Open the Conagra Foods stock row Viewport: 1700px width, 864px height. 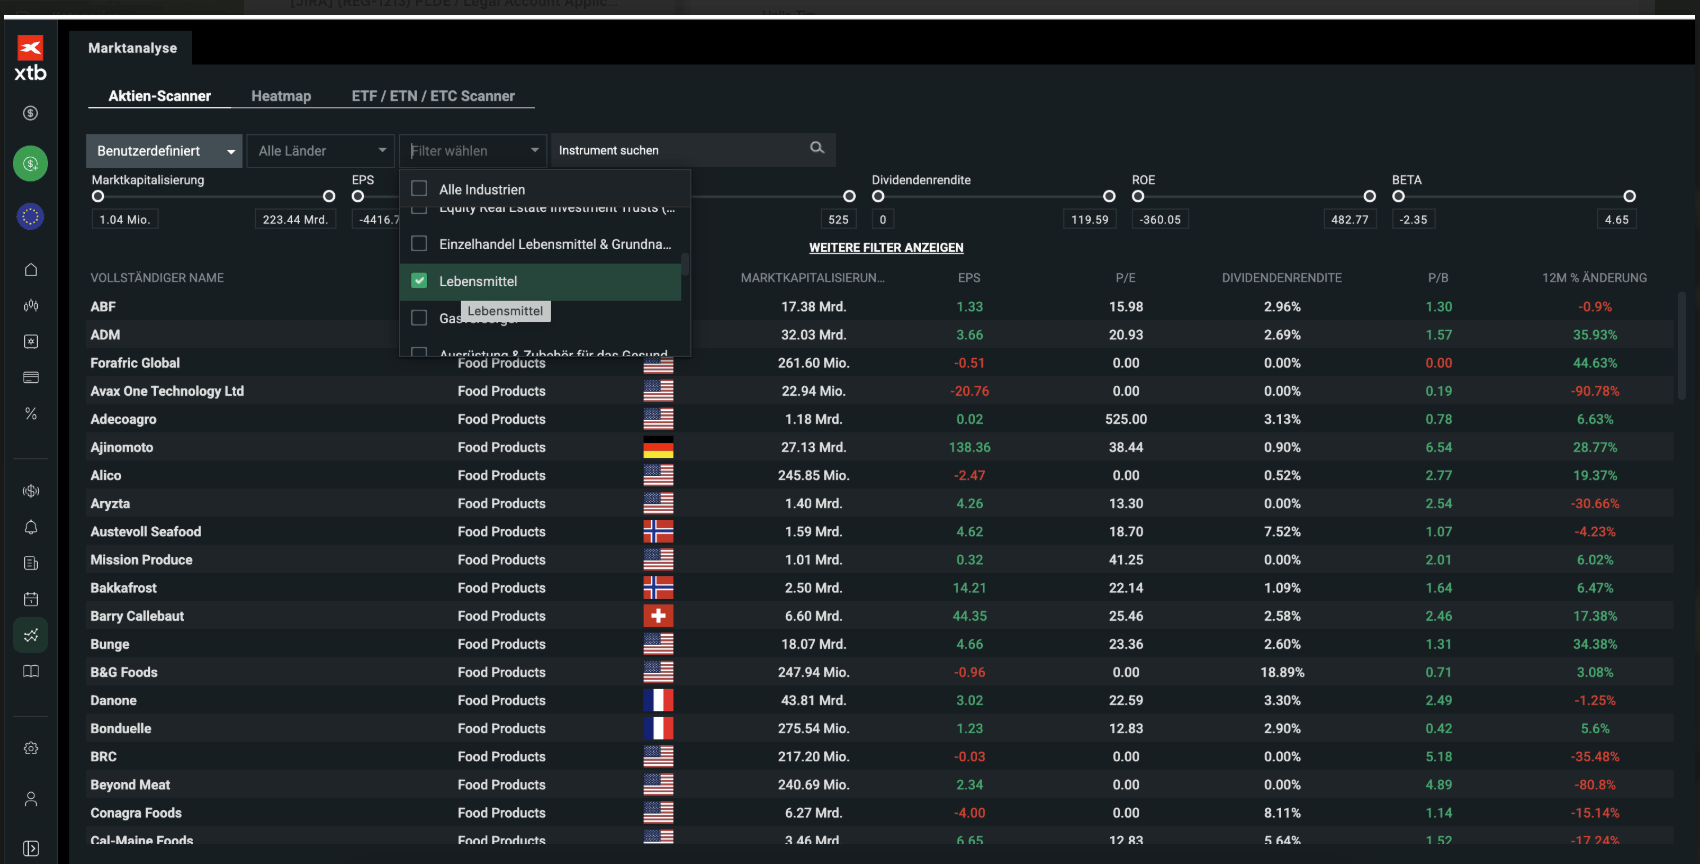[881, 813]
